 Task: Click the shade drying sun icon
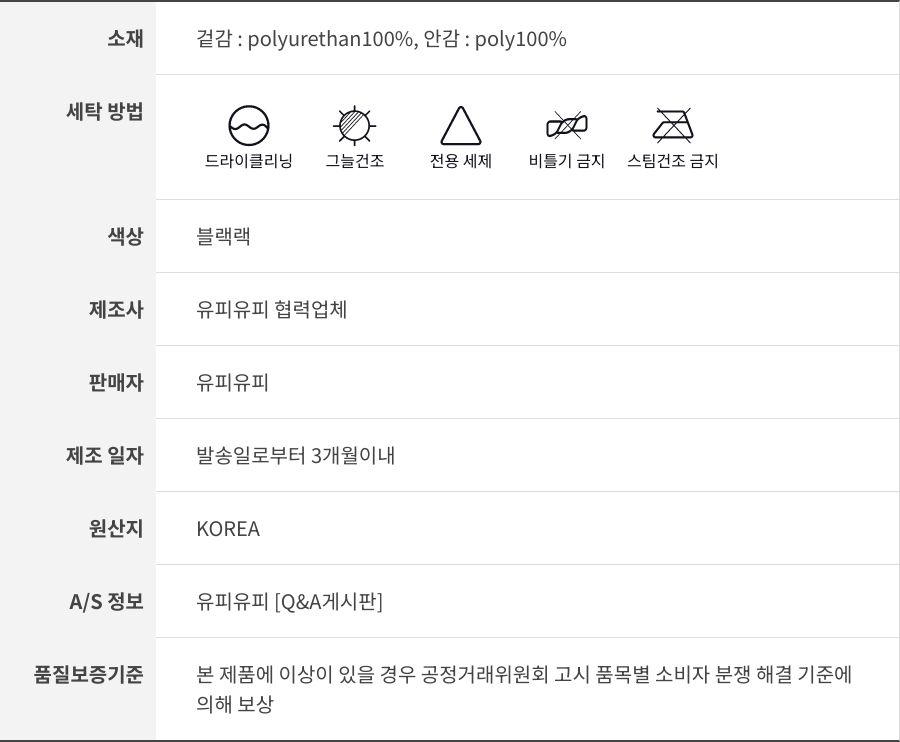pos(354,126)
